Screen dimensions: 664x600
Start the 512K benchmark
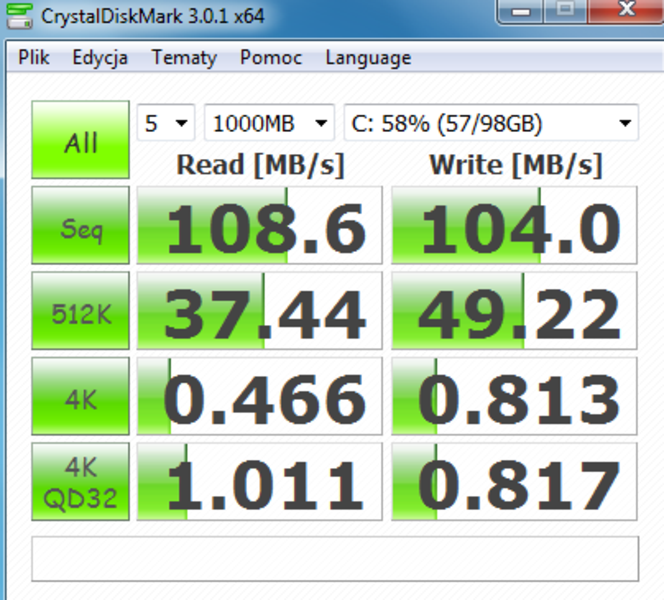coord(80,311)
